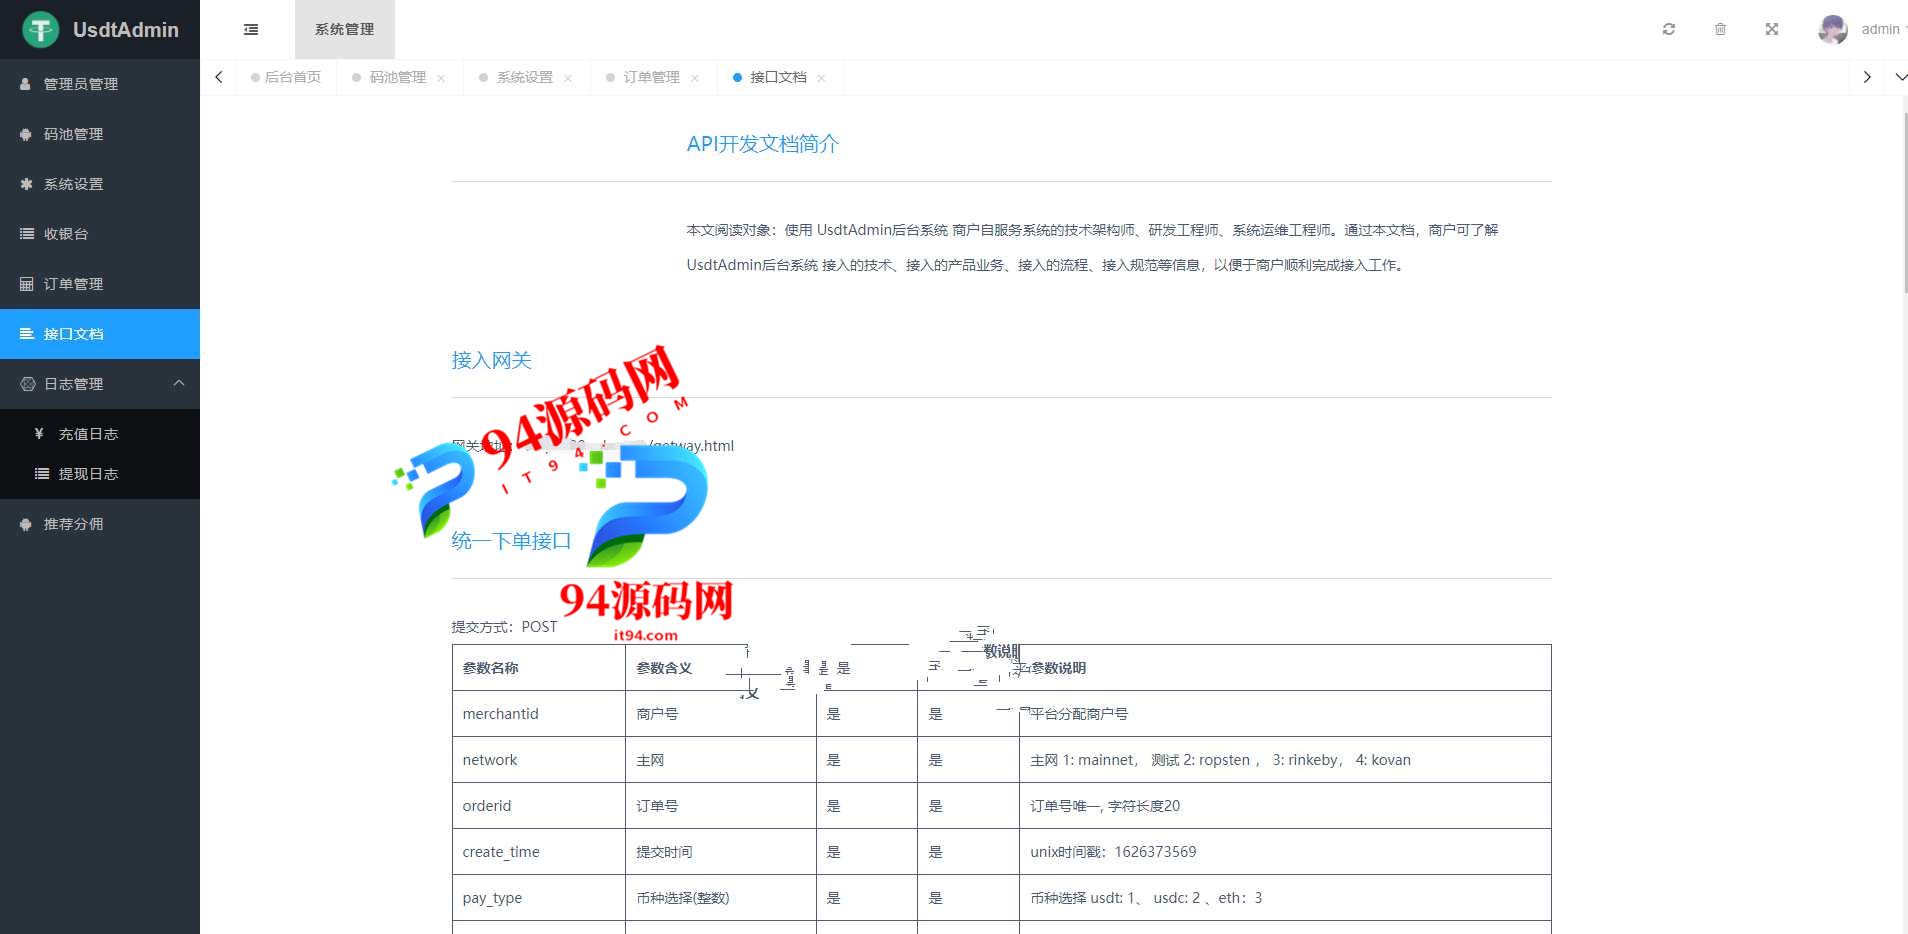
Task: Toggle the sidebar collapse icon
Action: [251, 29]
